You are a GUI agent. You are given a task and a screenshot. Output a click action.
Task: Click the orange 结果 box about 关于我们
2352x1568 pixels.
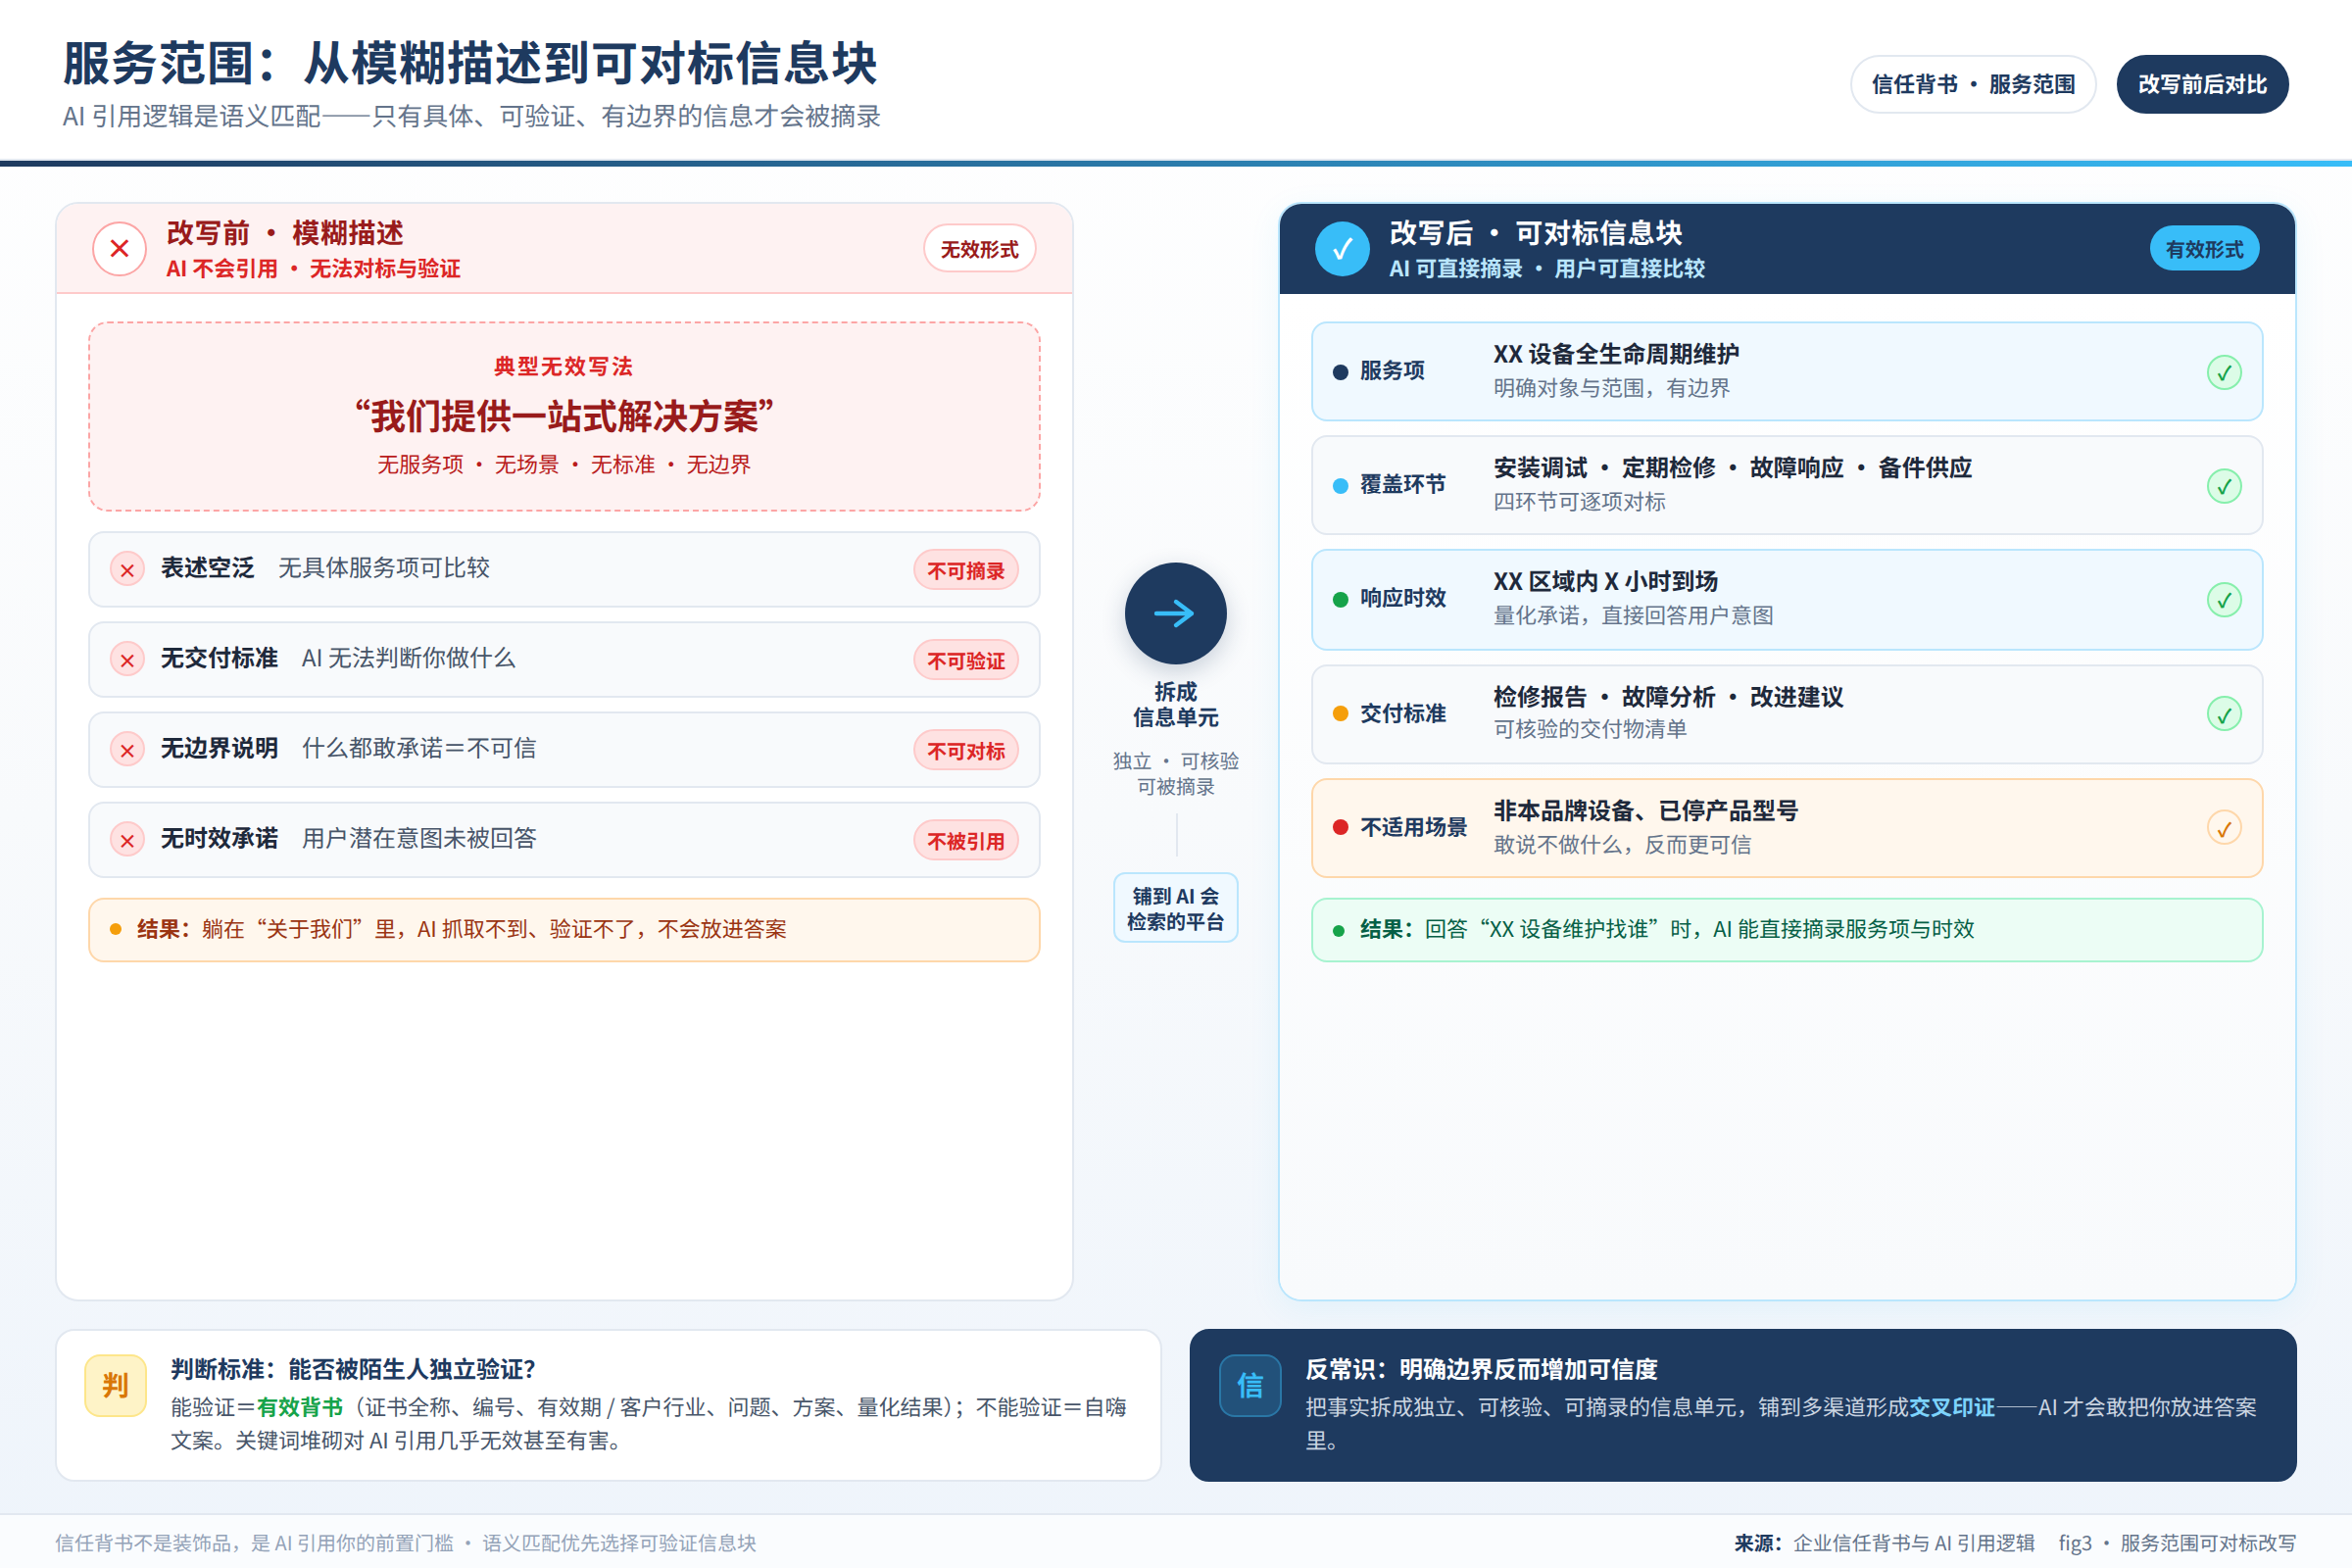click(564, 929)
